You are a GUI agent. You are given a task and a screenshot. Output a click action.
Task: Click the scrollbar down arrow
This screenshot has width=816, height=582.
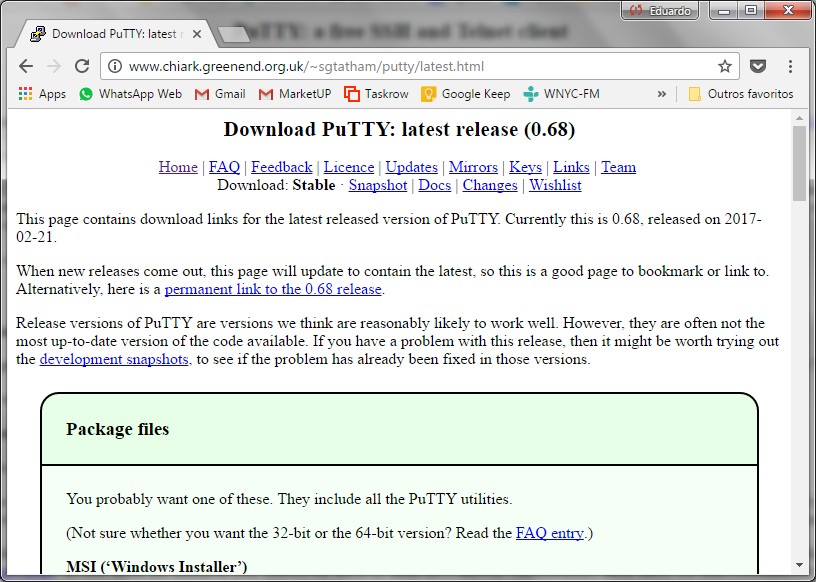(x=799, y=565)
